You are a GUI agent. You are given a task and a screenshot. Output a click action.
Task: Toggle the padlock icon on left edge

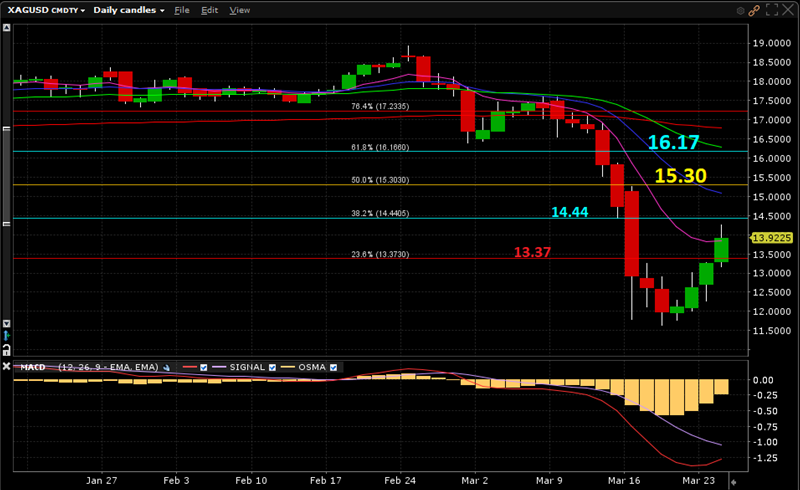[7, 350]
